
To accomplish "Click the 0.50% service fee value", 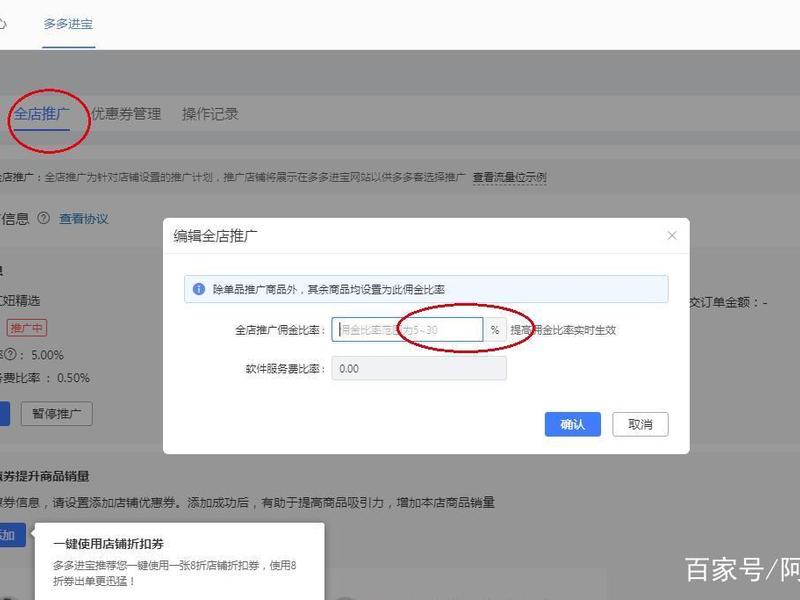I will [73, 378].
